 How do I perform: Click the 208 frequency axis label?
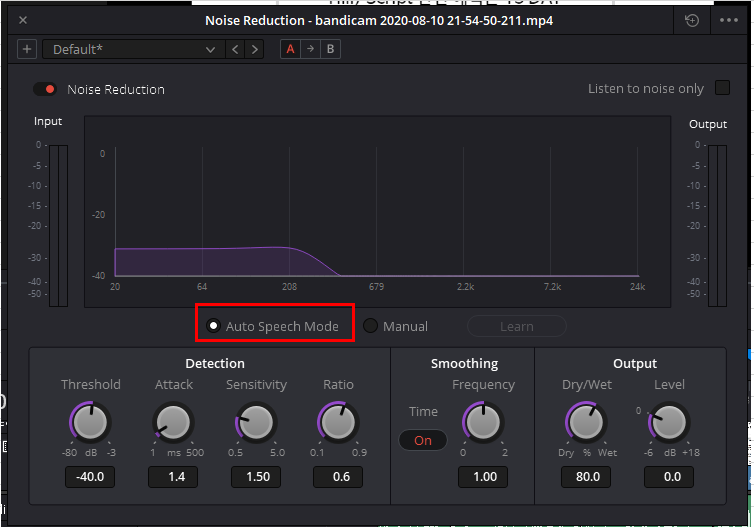(289, 287)
